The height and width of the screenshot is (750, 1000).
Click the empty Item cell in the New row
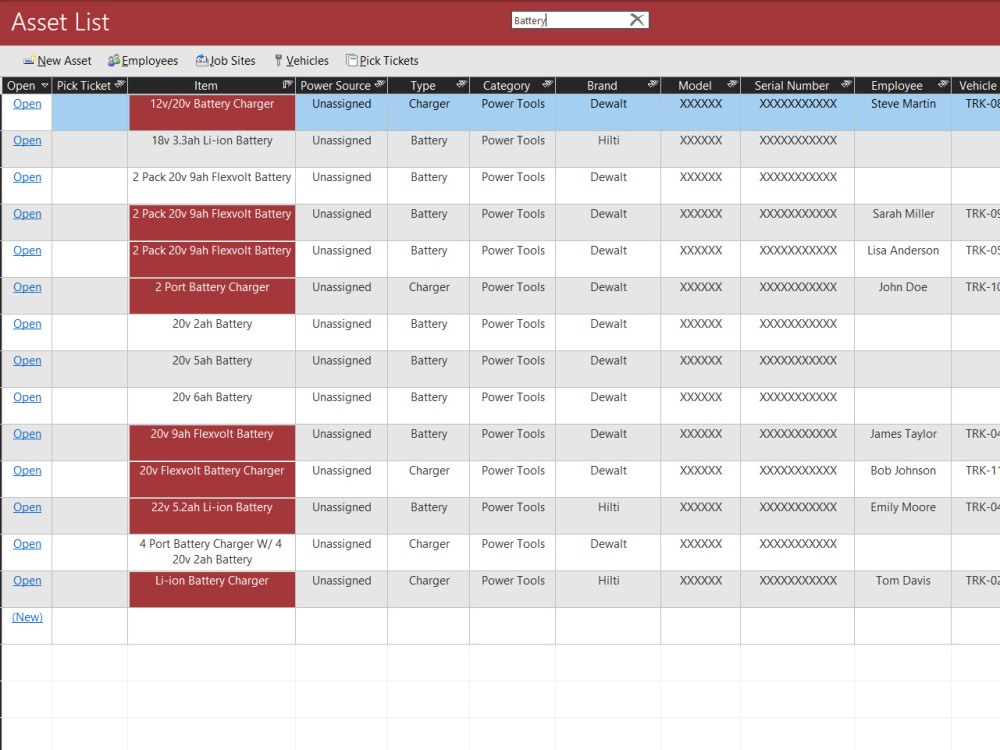point(212,626)
